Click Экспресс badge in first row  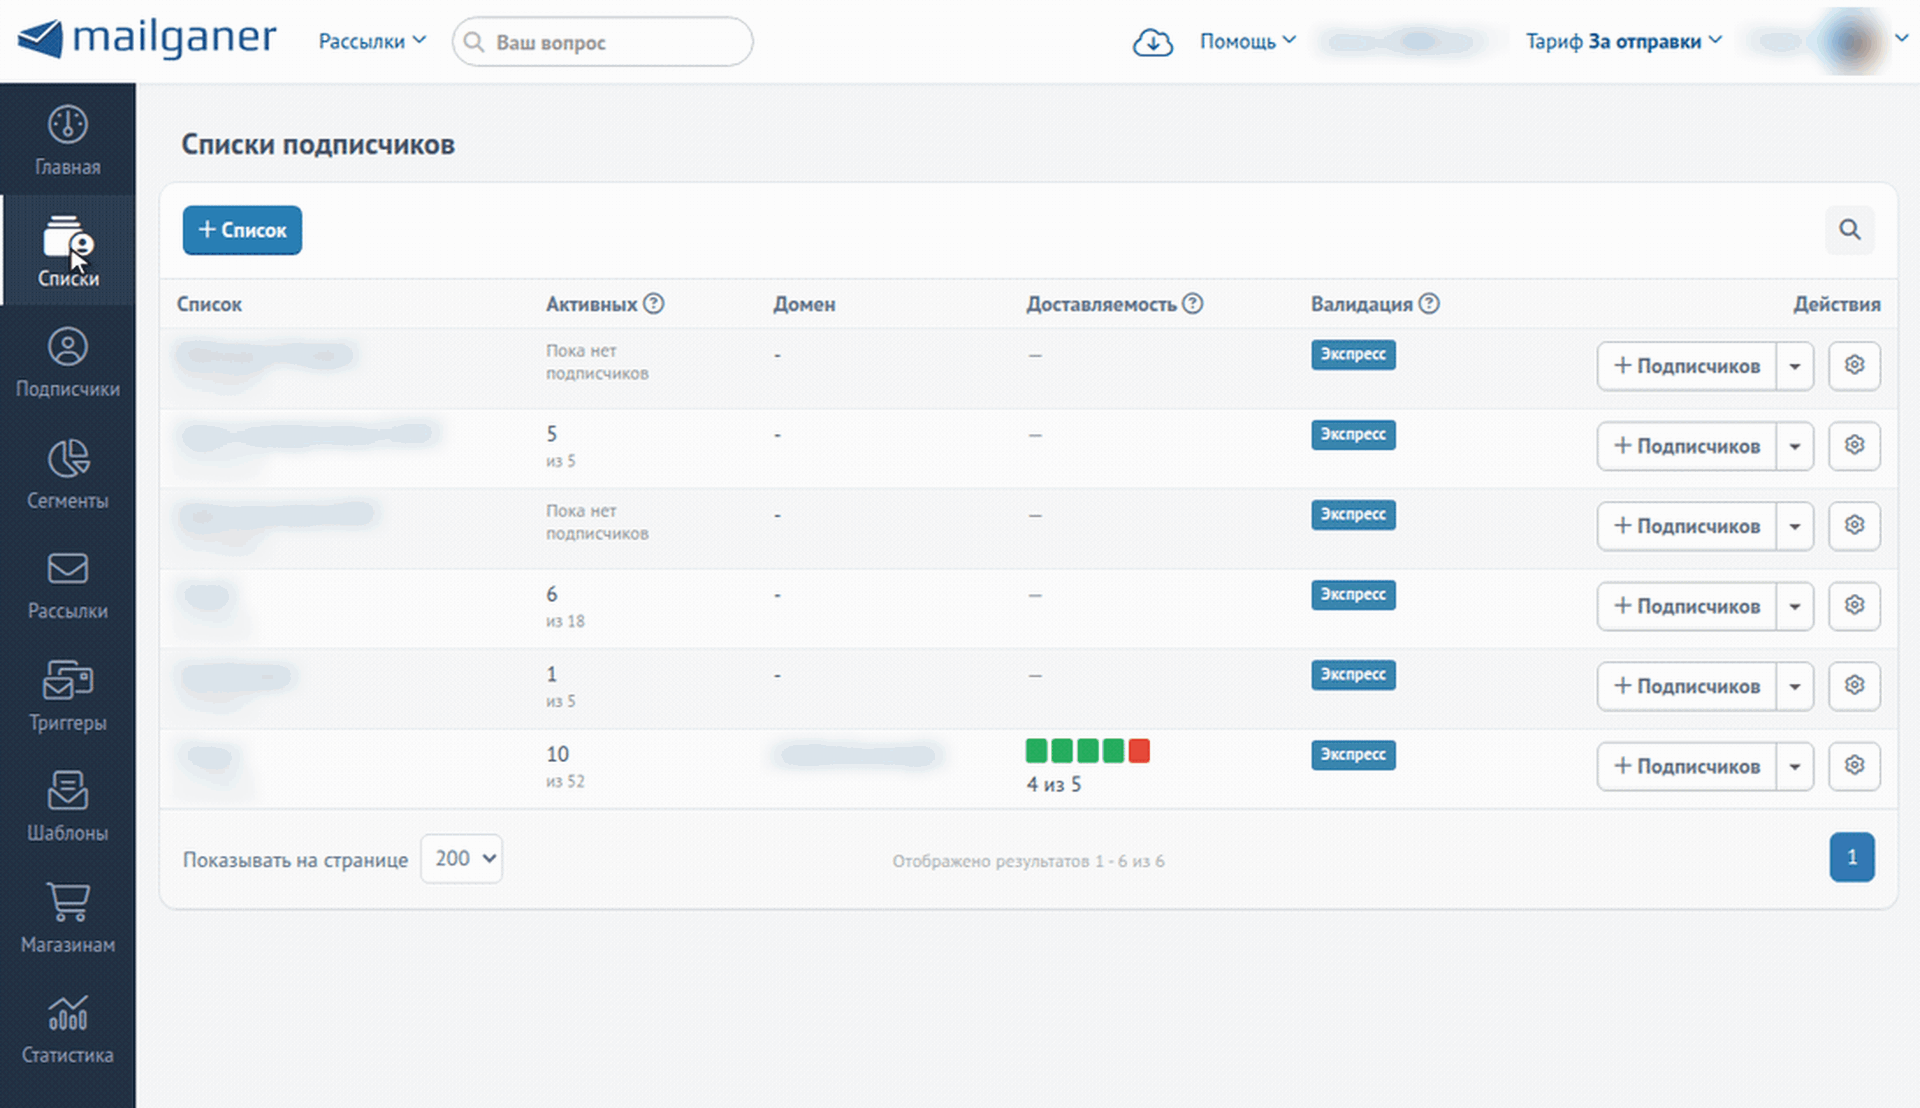coord(1353,354)
